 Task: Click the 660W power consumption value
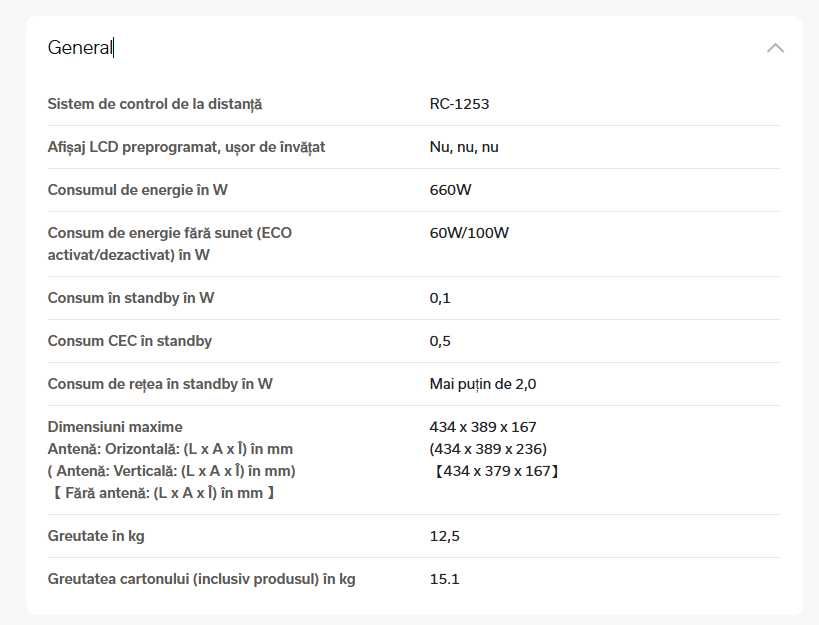coord(450,190)
